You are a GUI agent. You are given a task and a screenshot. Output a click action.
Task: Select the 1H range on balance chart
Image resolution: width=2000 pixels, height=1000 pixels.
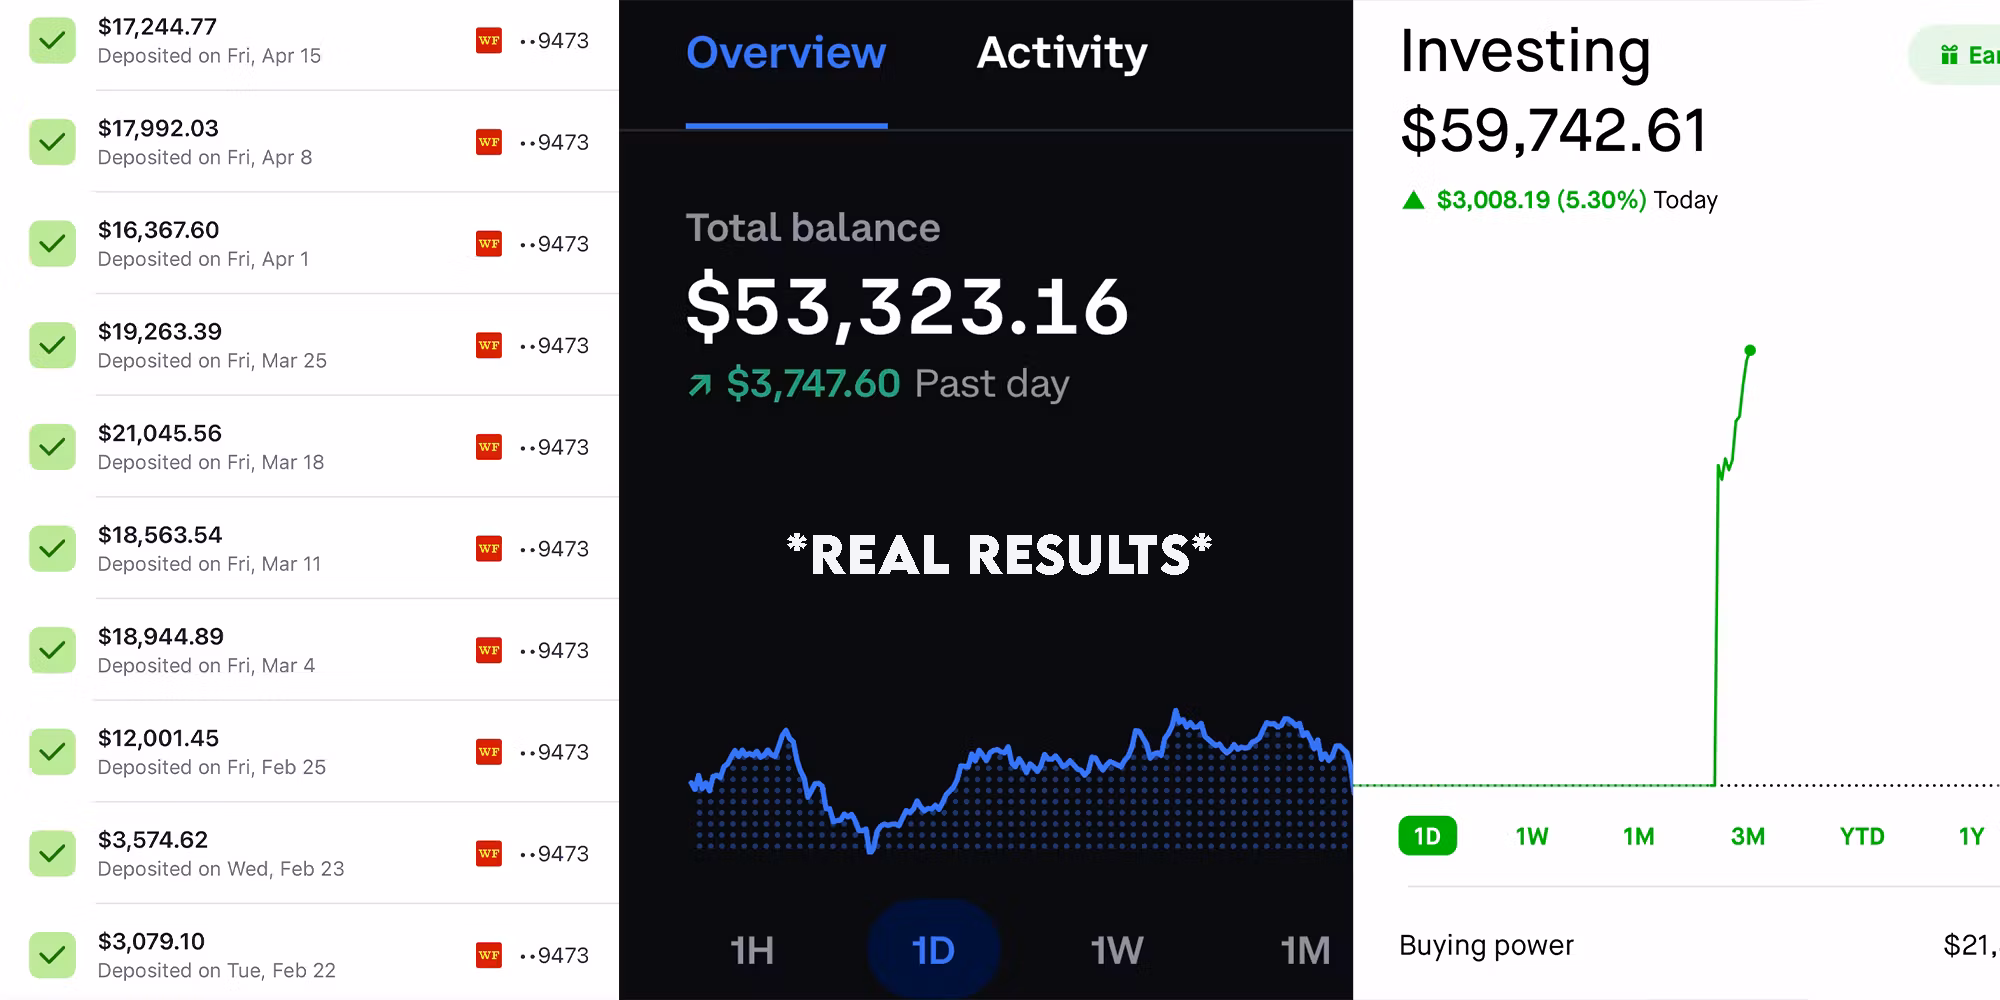752,950
